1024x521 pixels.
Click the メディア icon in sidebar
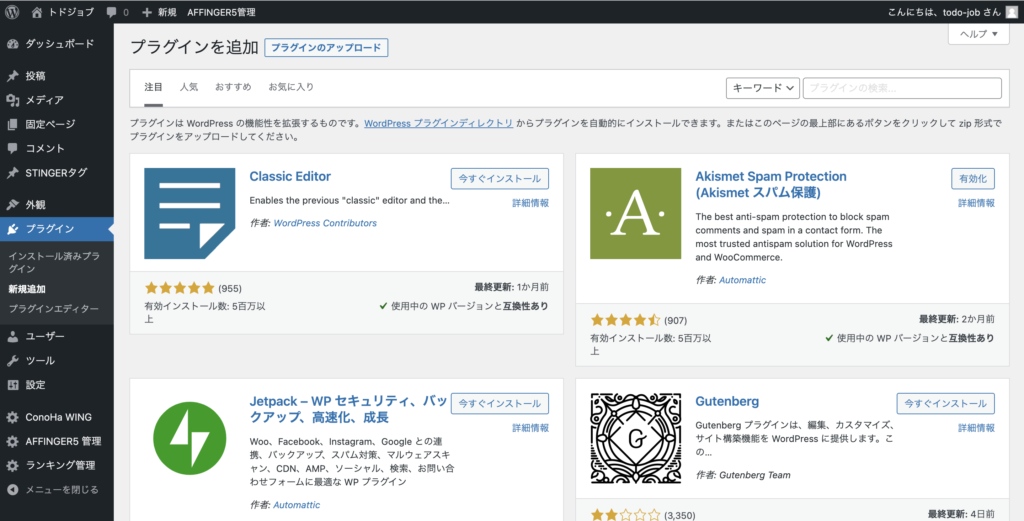click(x=12, y=100)
